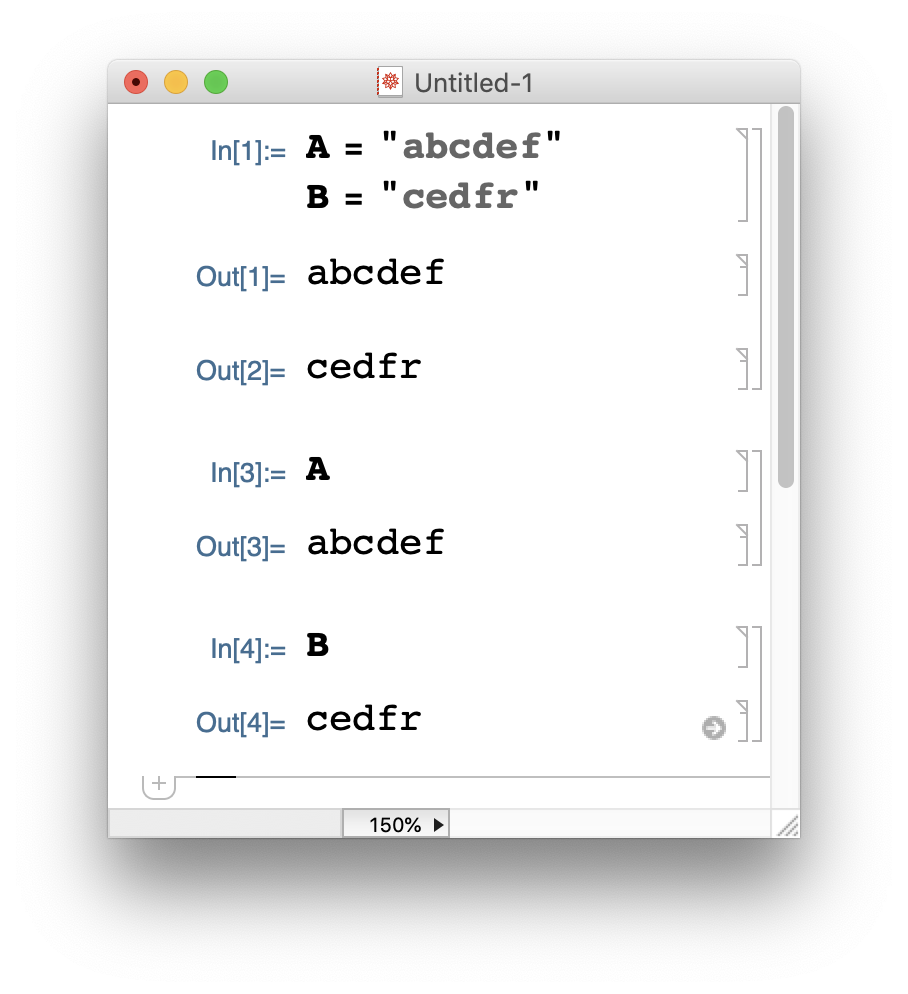
Task: Click the vertical scrollbar thumb
Action: [x=786, y=297]
